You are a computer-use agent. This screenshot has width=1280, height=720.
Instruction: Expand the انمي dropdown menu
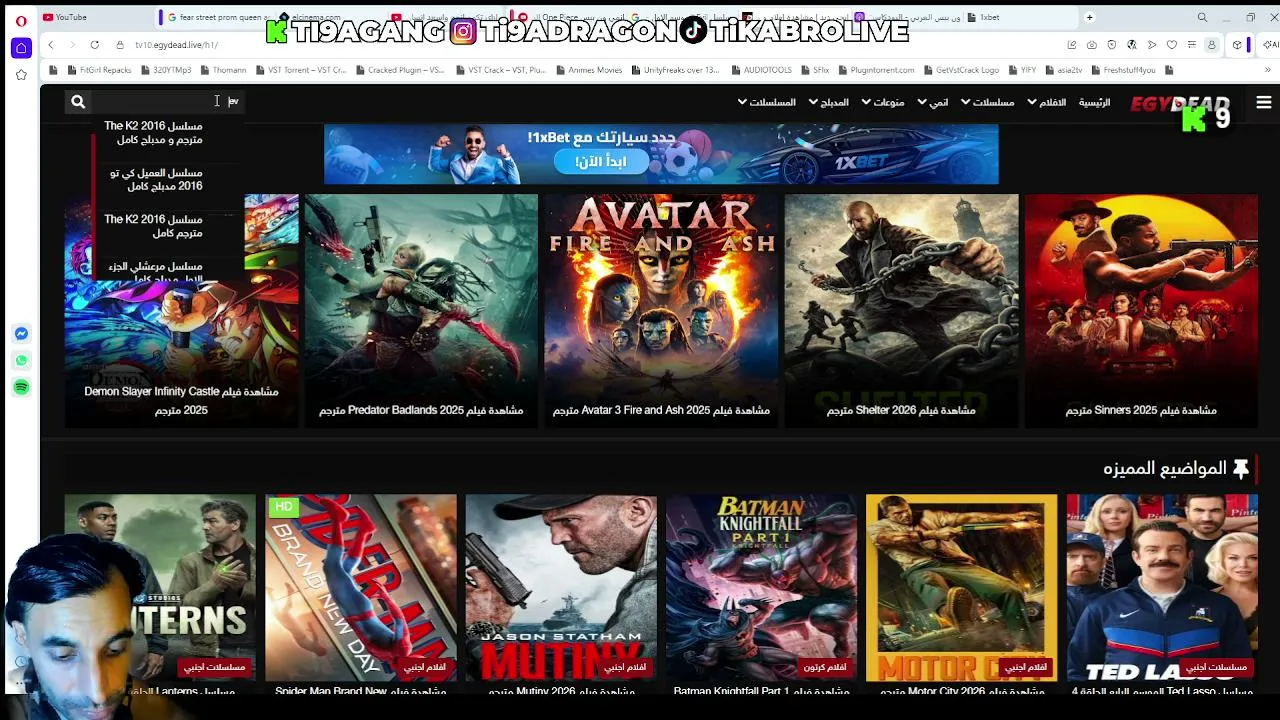(933, 102)
